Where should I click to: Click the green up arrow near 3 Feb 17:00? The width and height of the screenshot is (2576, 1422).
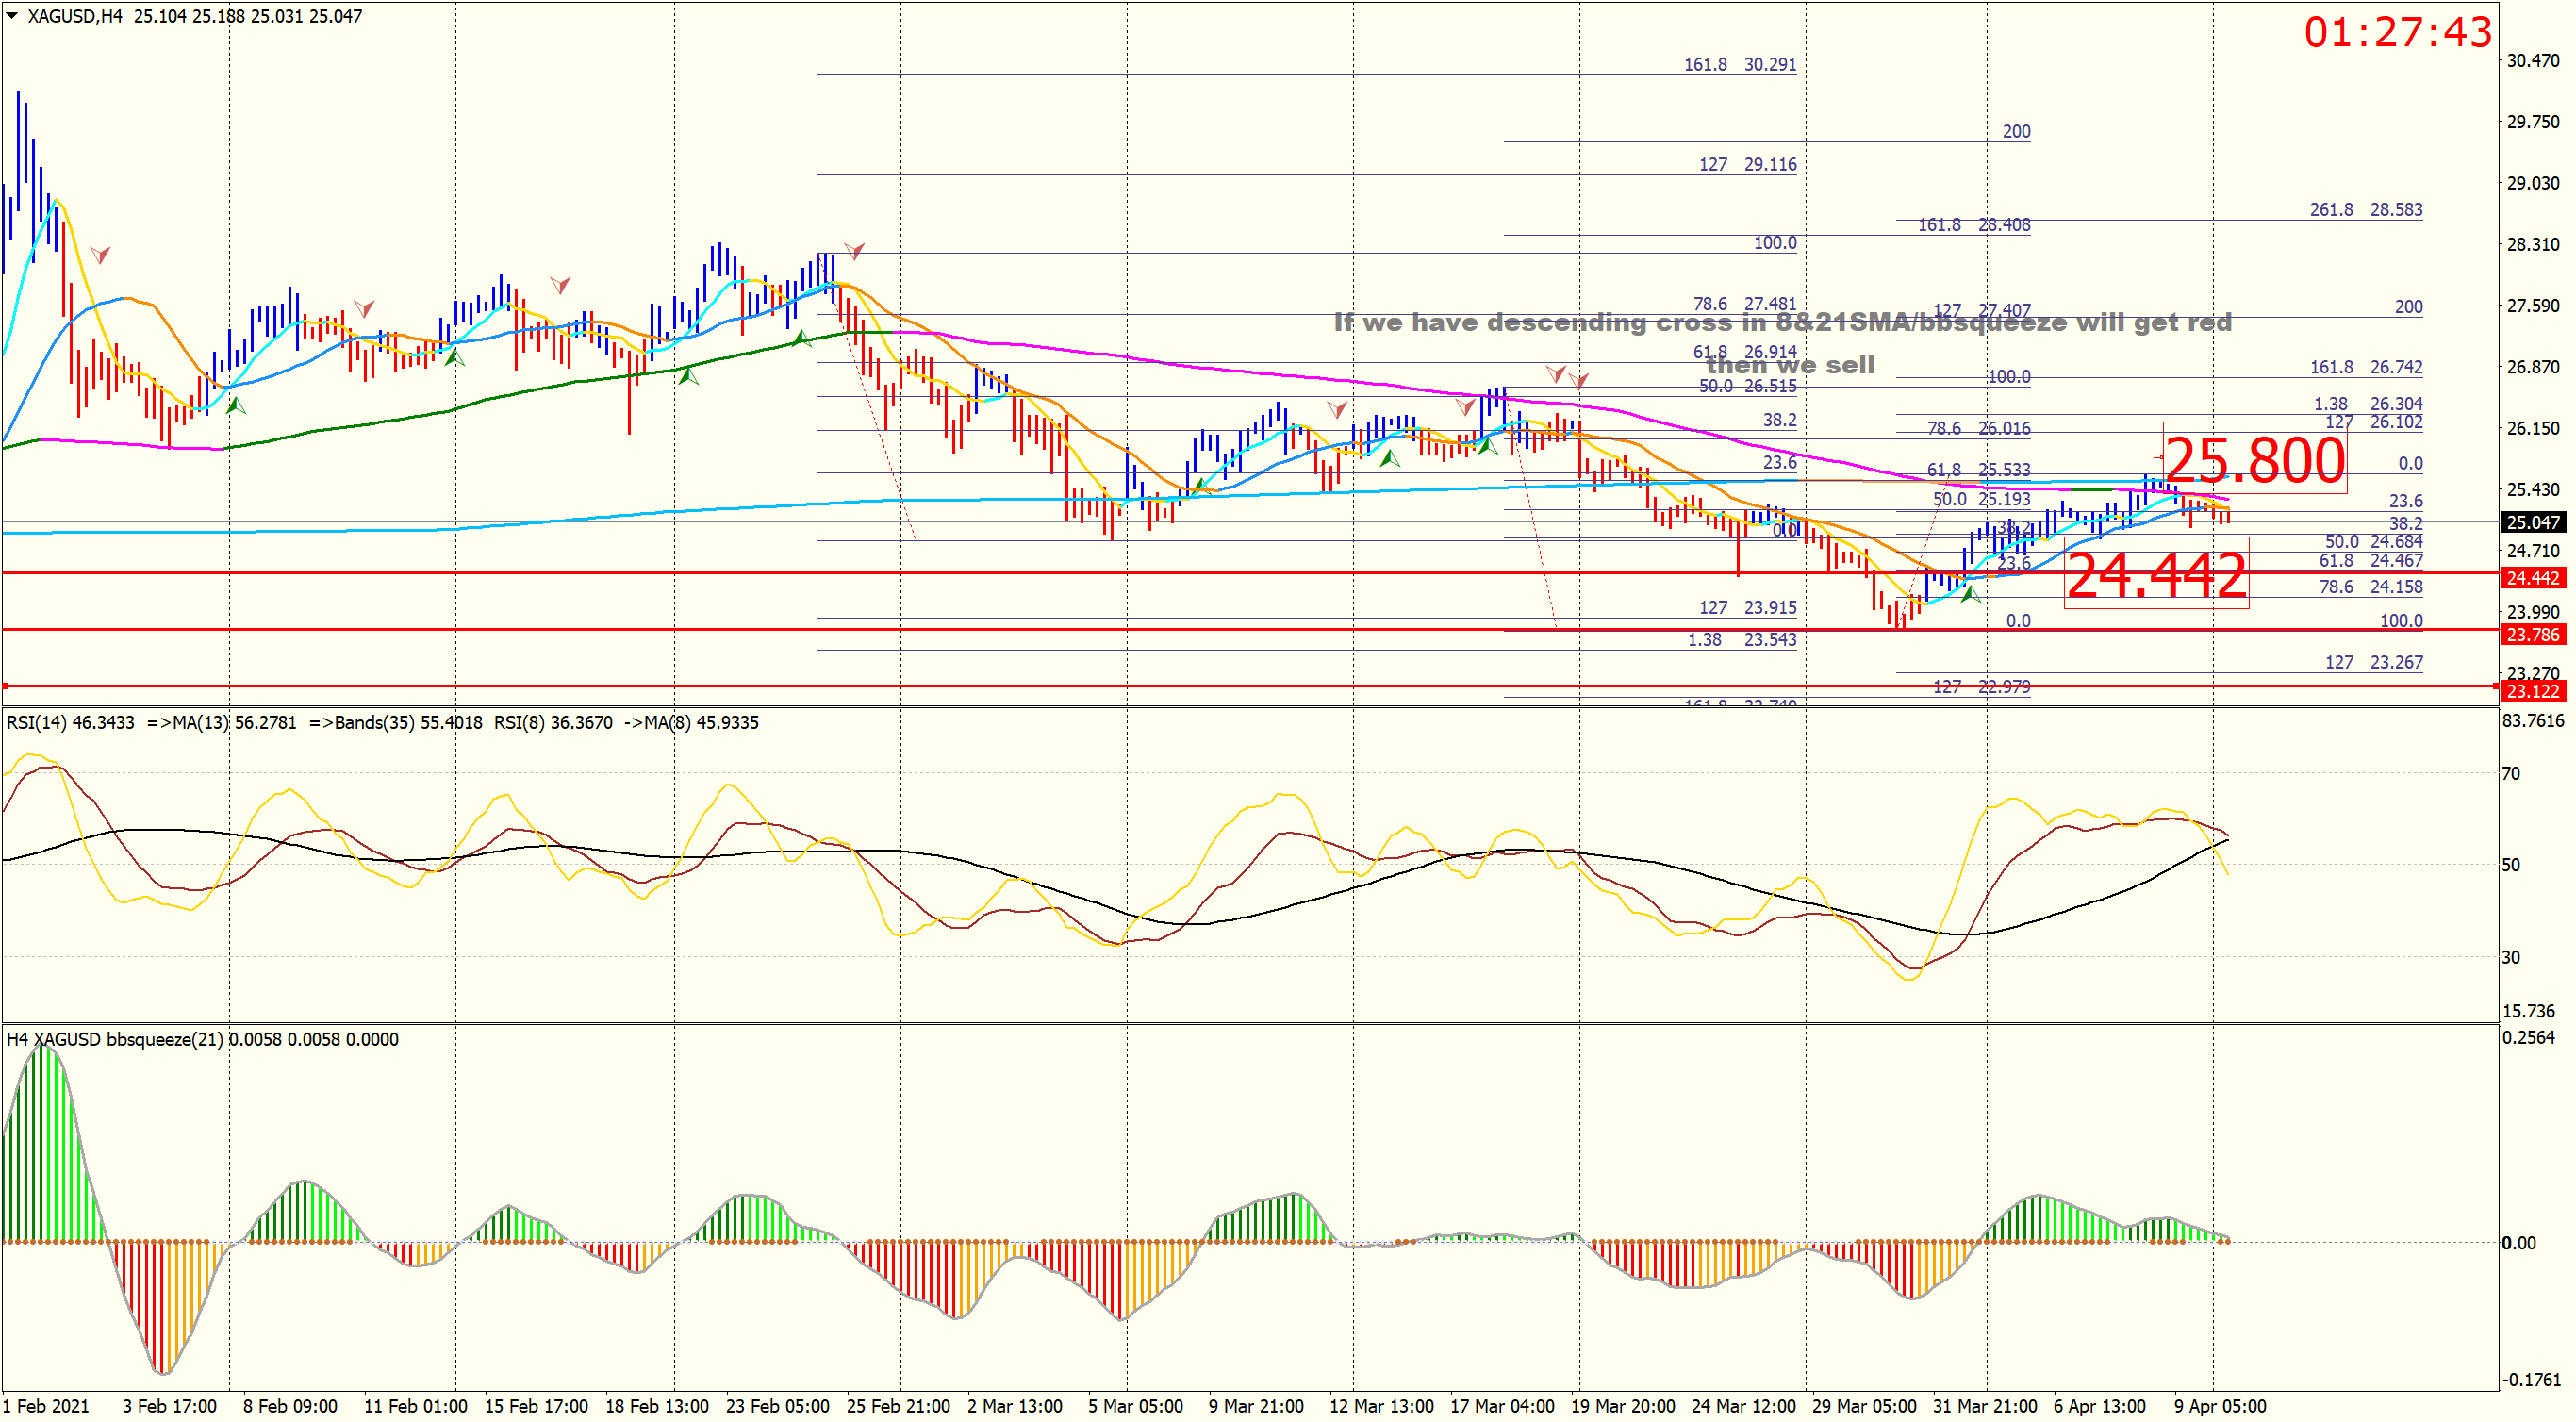236,406
